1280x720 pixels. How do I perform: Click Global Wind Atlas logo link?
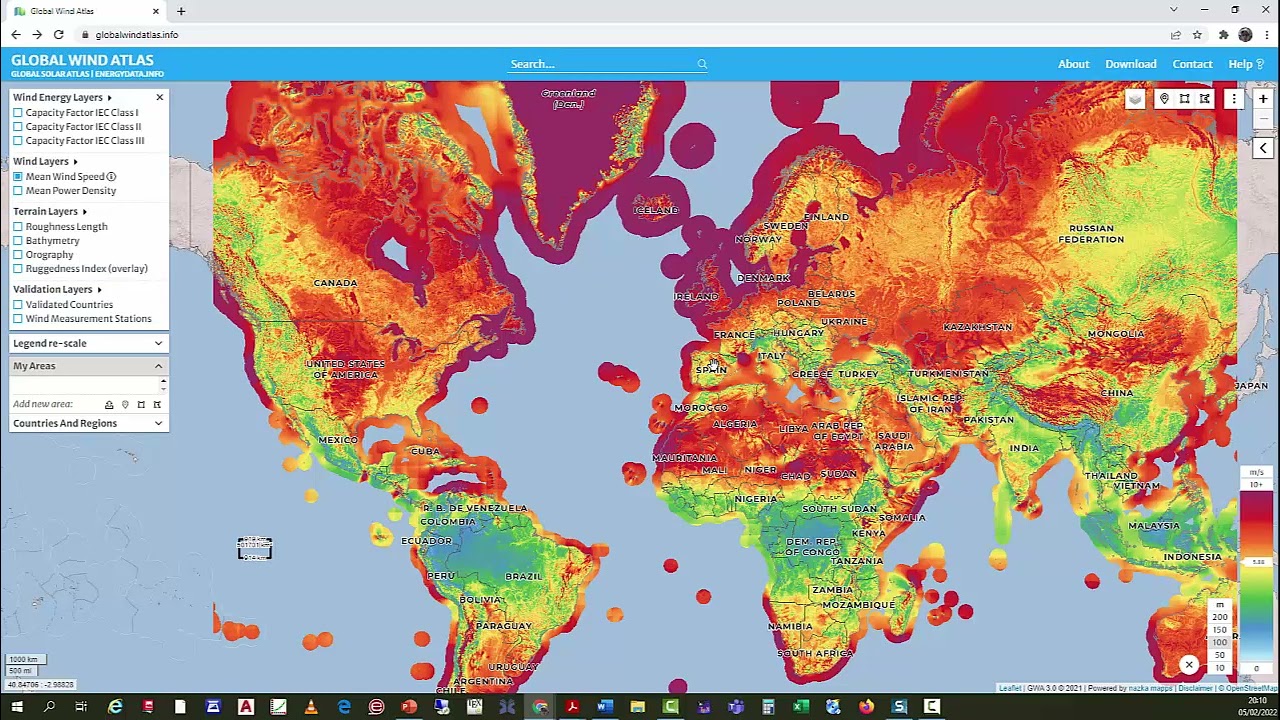[x=82, y=60]
